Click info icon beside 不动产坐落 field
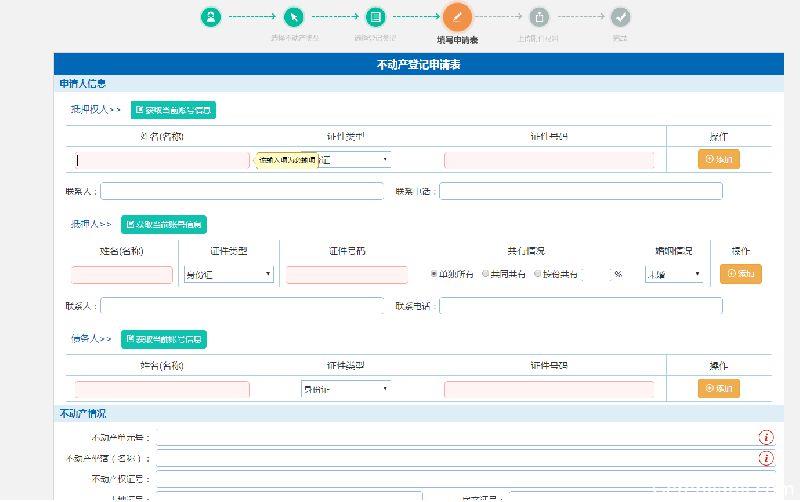Screen dimensions: 800x502 tap(766, 458)
